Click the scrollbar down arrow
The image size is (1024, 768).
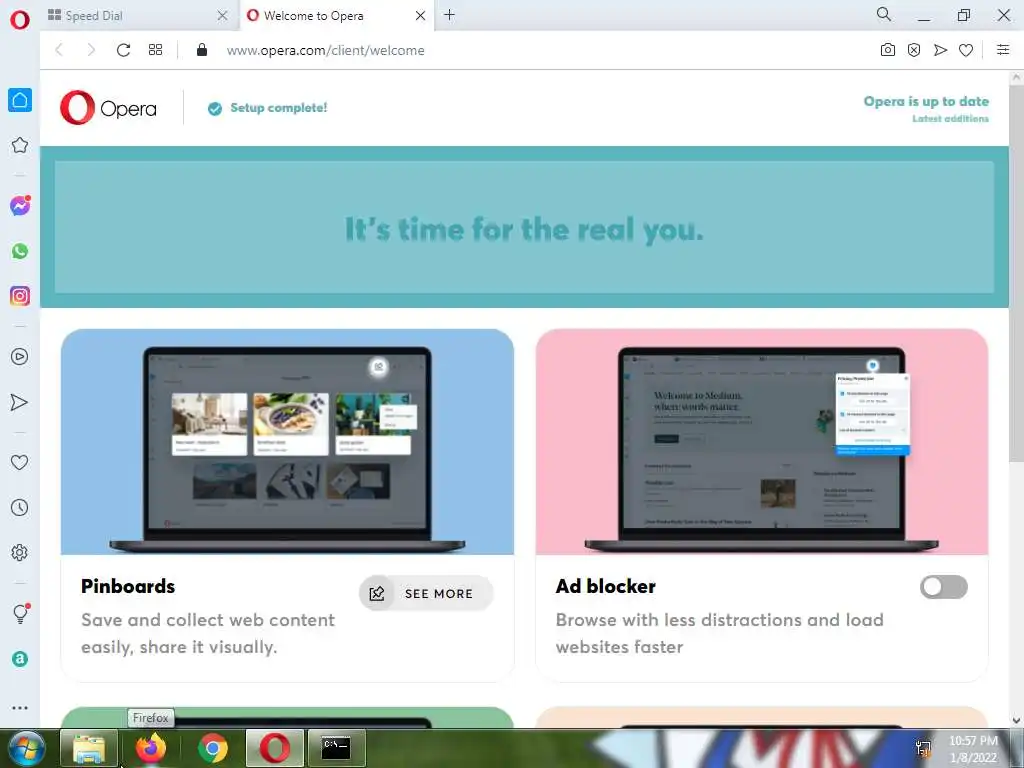[x=1016, y=720]
